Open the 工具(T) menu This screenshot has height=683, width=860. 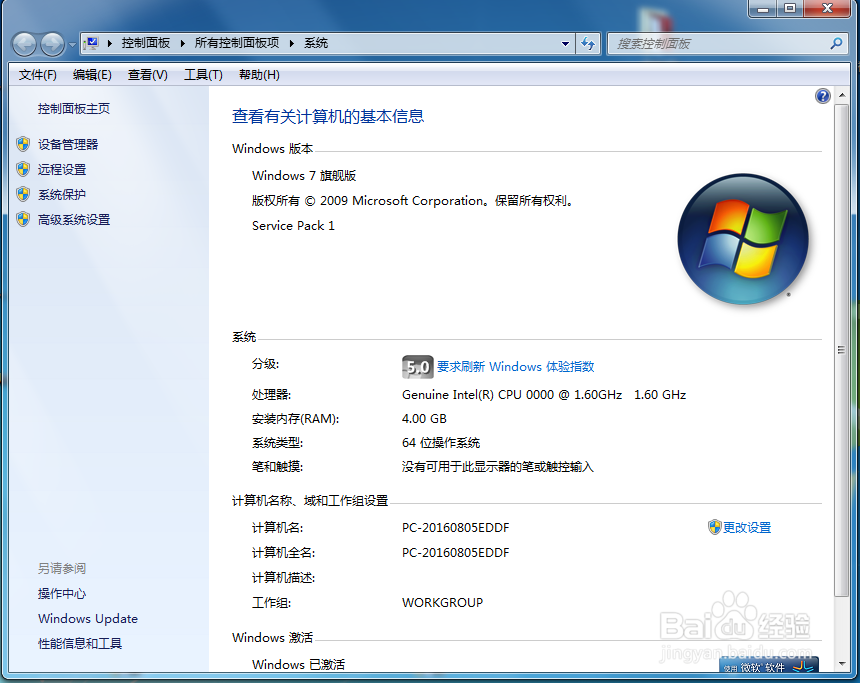pyautogui.click(x=203, y=75)
